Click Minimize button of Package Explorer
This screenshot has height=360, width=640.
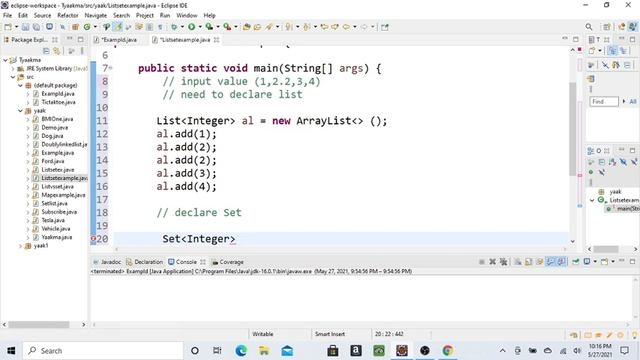[70, 39]
